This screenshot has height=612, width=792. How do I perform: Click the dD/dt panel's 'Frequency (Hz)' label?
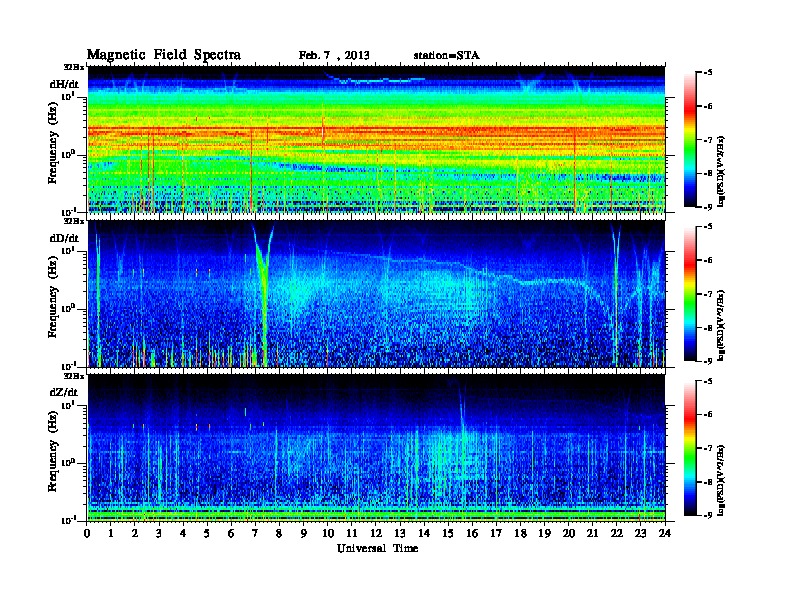53,297
